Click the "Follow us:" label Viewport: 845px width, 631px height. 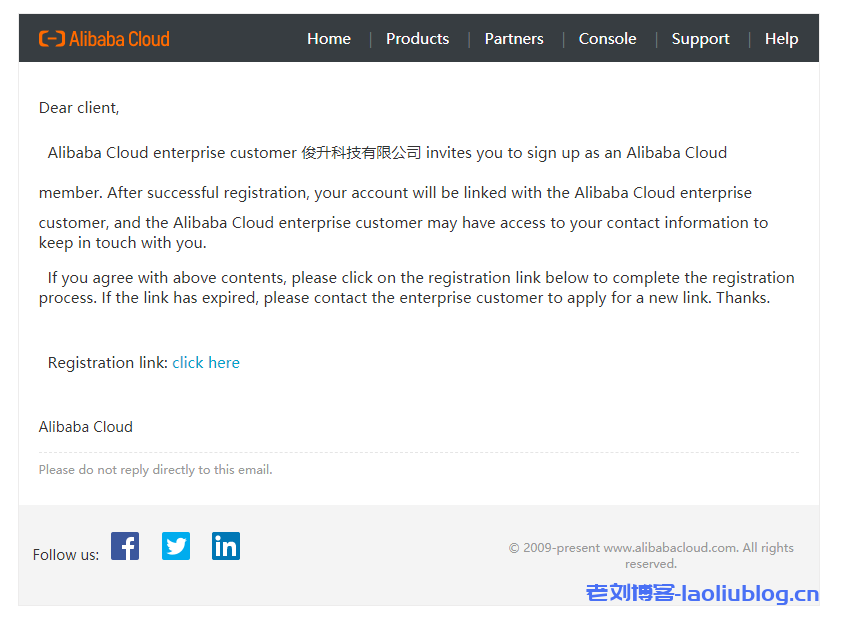66,555
